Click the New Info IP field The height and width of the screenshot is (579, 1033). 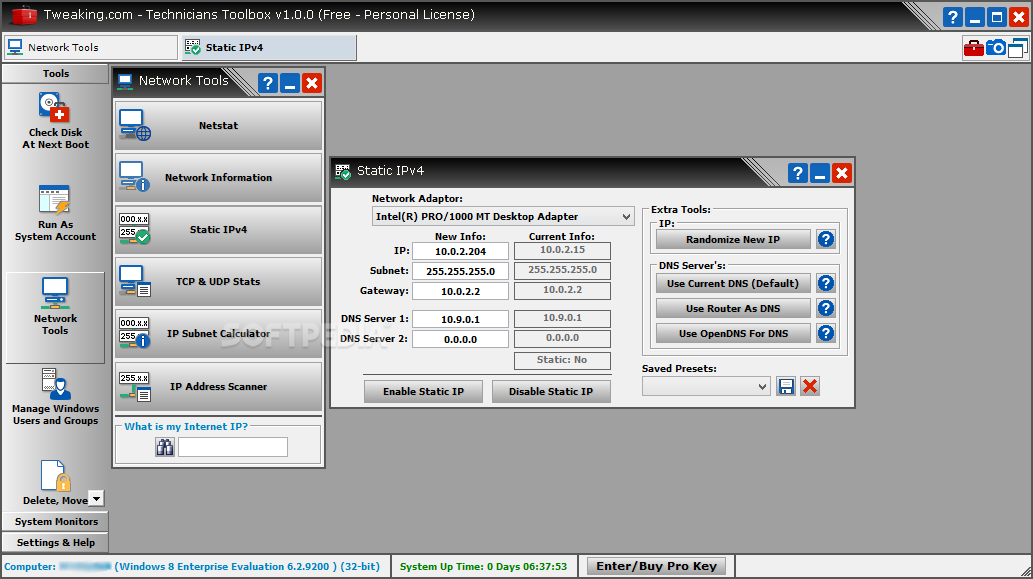(x=461, y=251)
